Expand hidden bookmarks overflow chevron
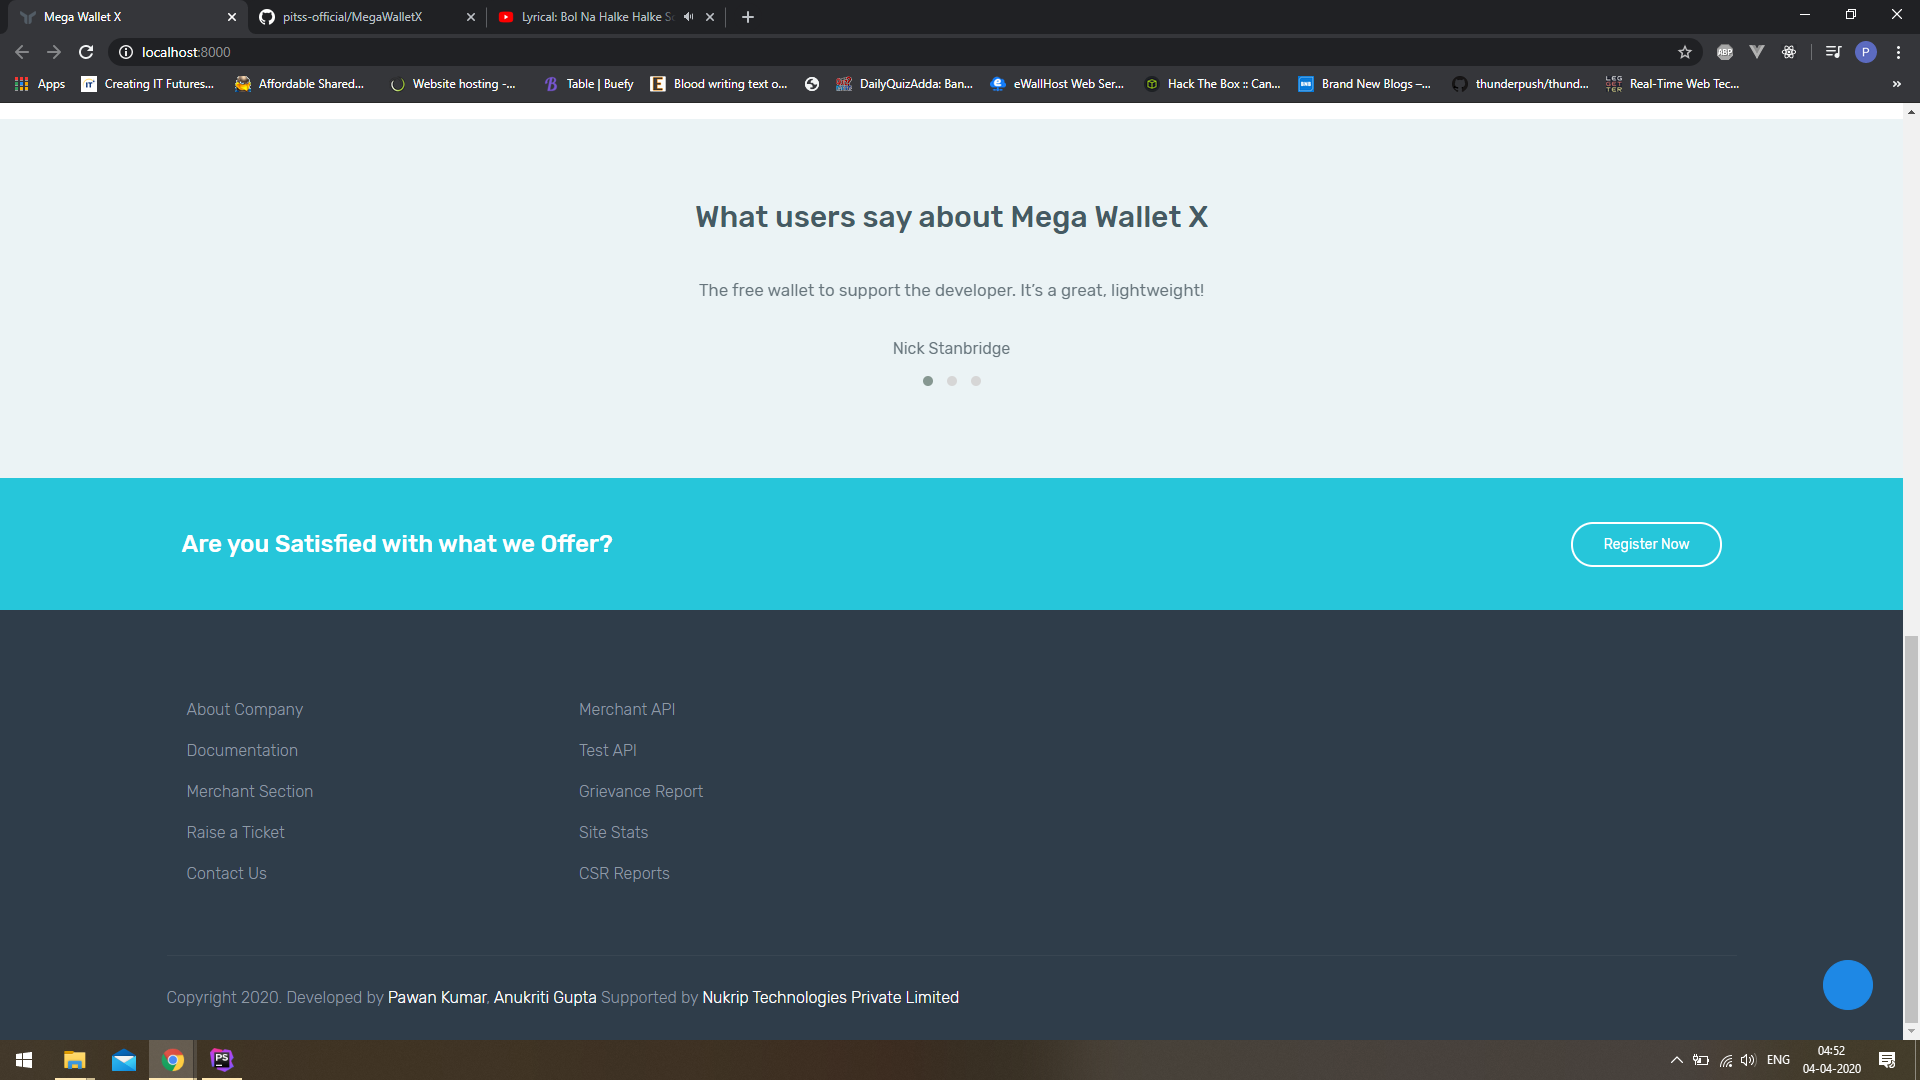1920x1080 pixels. click(x=1896, y=84)
